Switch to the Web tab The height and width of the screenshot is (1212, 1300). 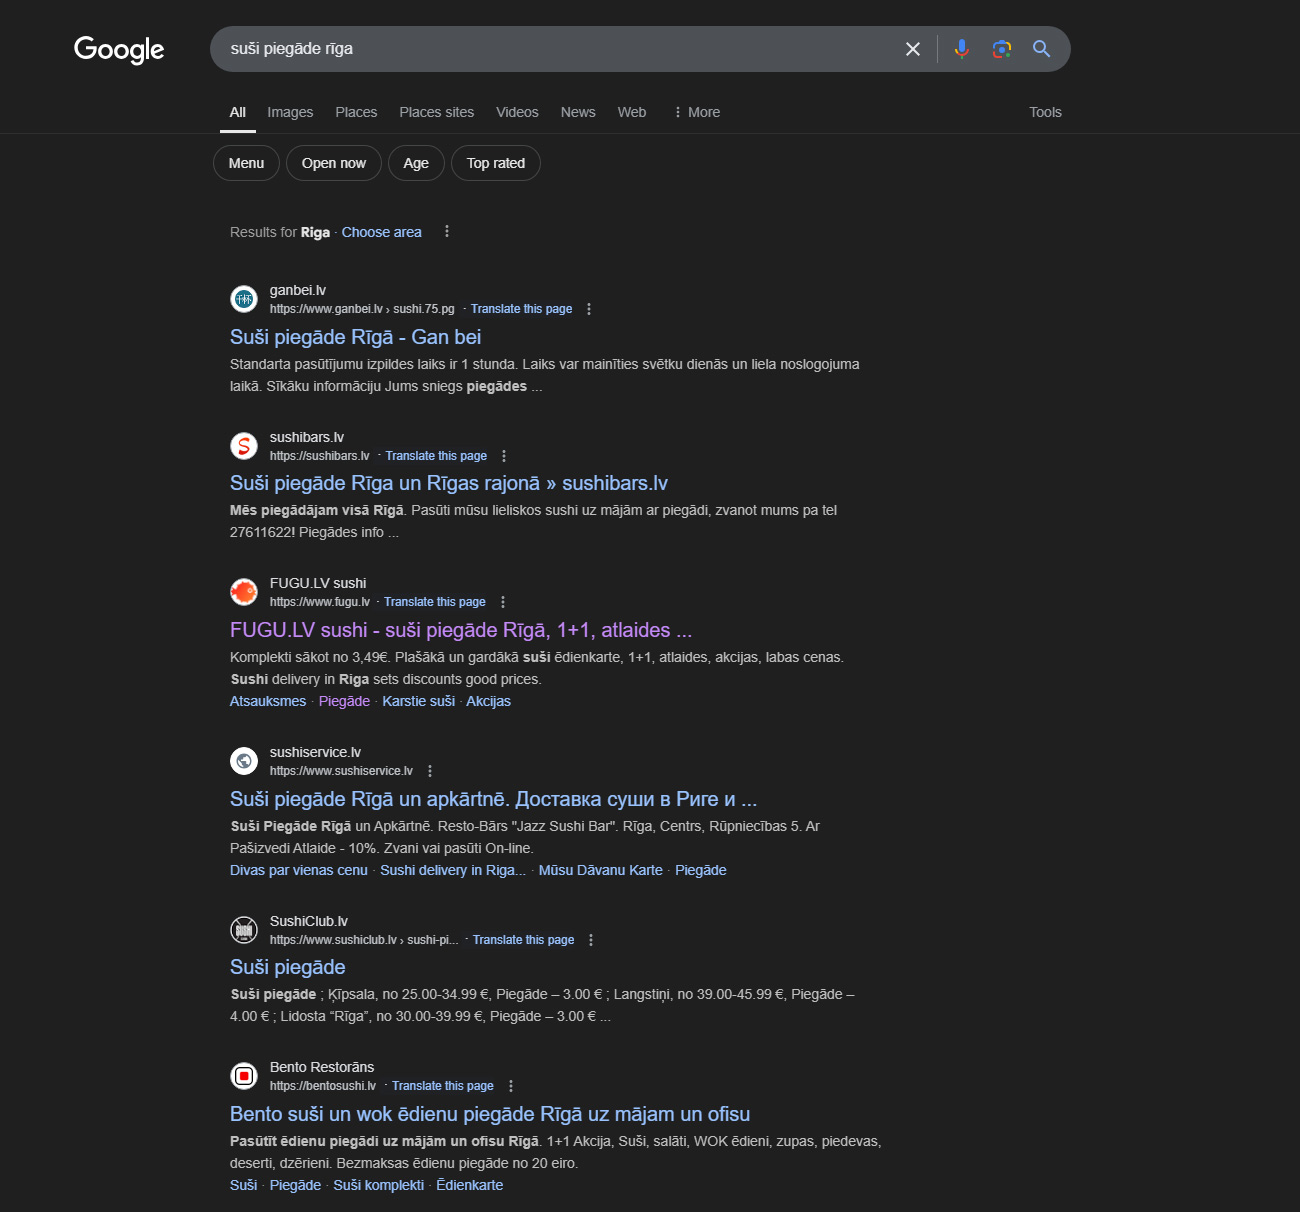(x=632, y=112)
